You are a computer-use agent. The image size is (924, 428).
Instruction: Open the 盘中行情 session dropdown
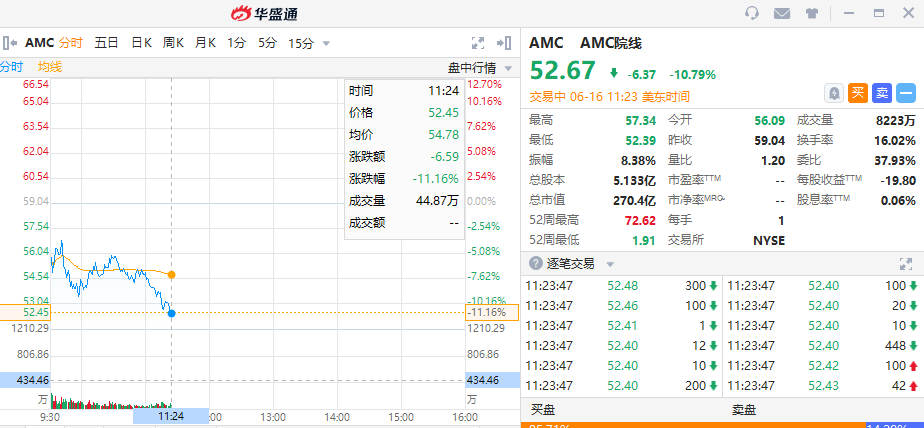click(480, 68)
